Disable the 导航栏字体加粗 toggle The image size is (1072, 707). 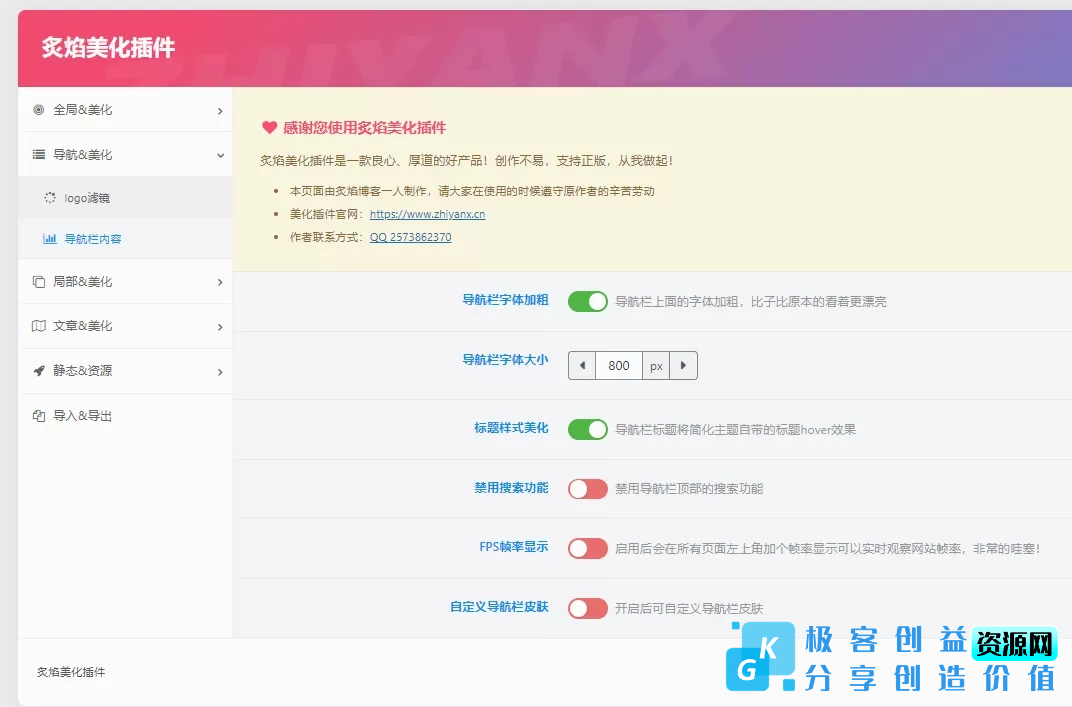[x=588, y=300]
